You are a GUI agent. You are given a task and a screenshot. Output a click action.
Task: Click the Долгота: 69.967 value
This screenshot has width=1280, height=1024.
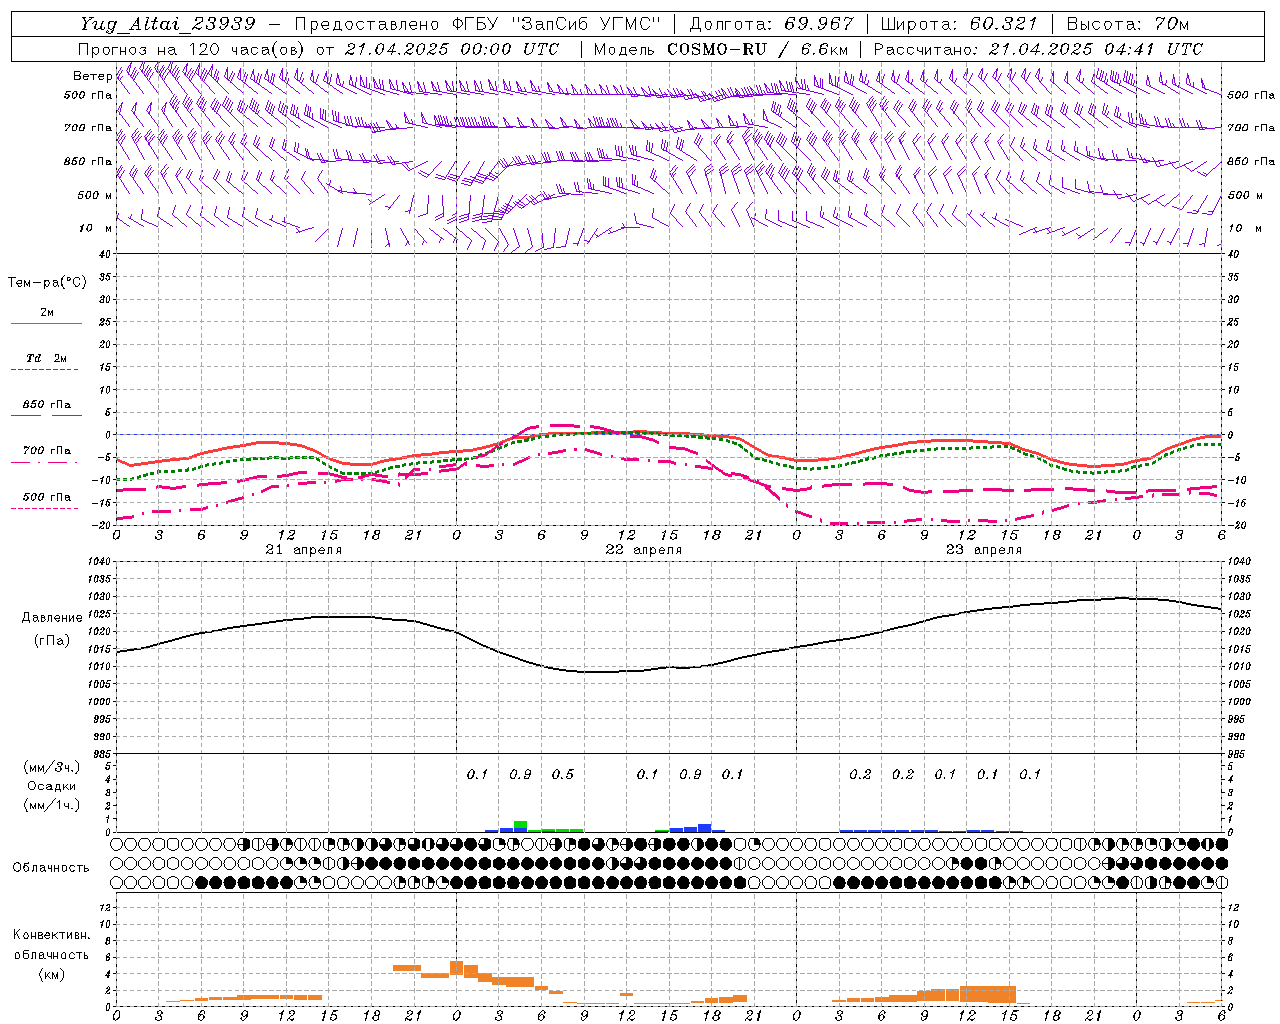click(x=772, y=24)
